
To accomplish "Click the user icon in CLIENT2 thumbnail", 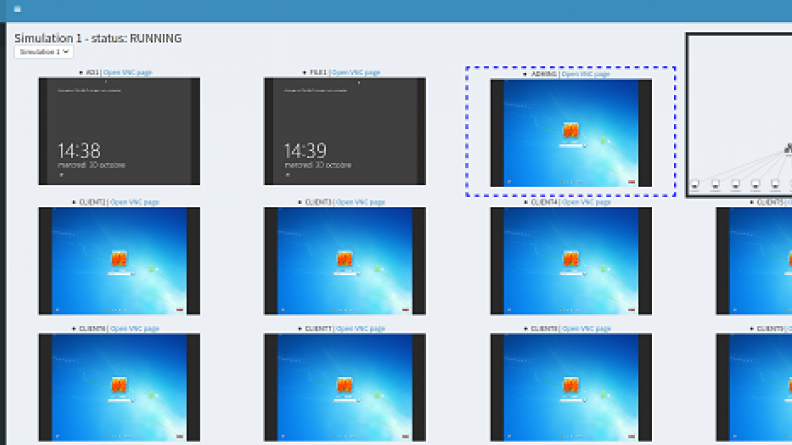I will [x=119, y=259].
